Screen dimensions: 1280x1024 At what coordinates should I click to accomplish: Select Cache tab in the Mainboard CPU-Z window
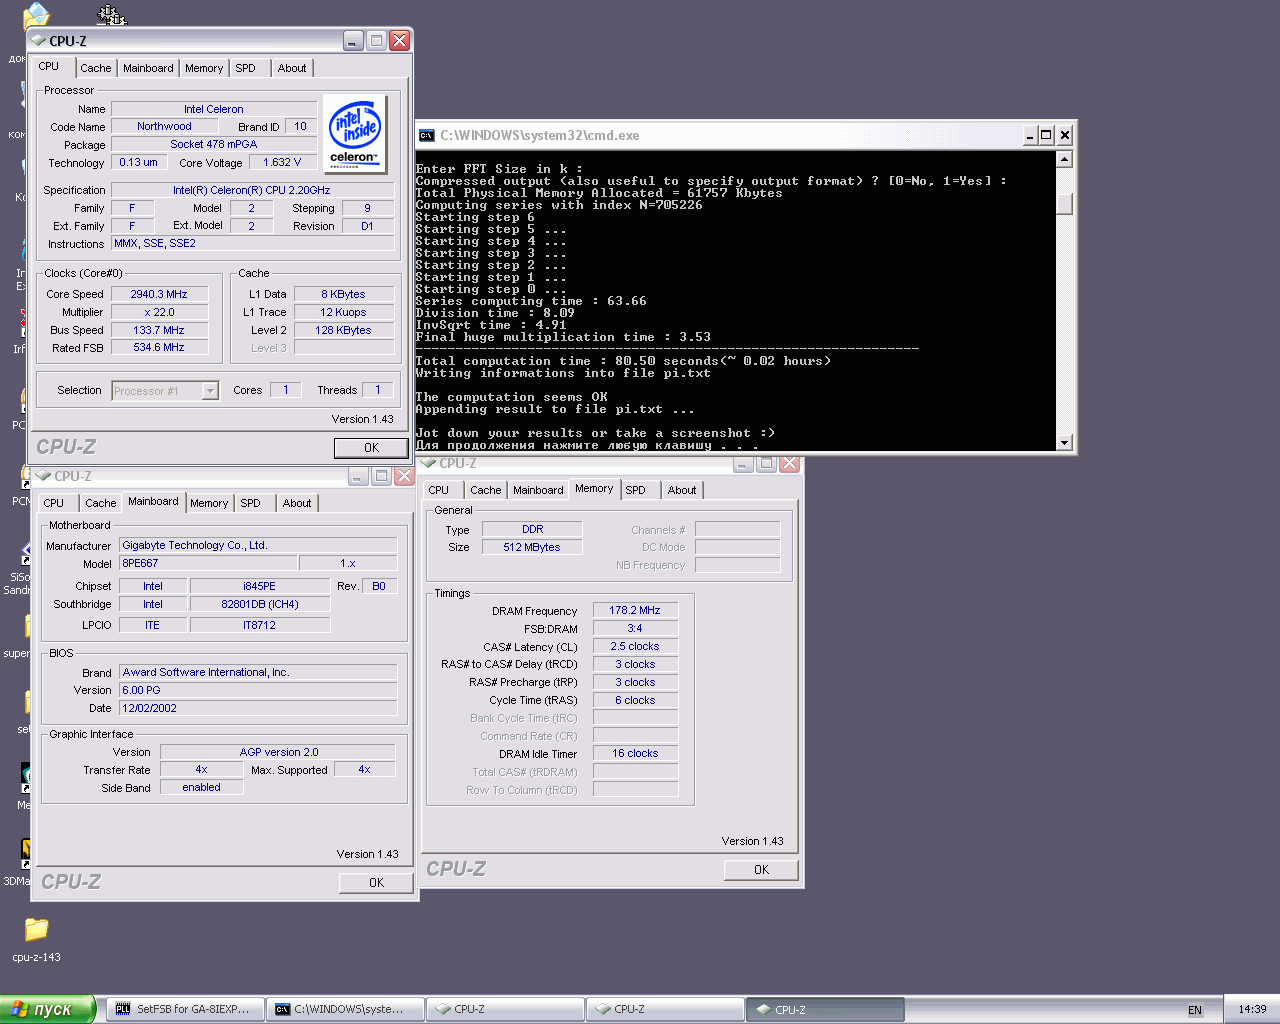pyautogui.click(x=100, y=503)
